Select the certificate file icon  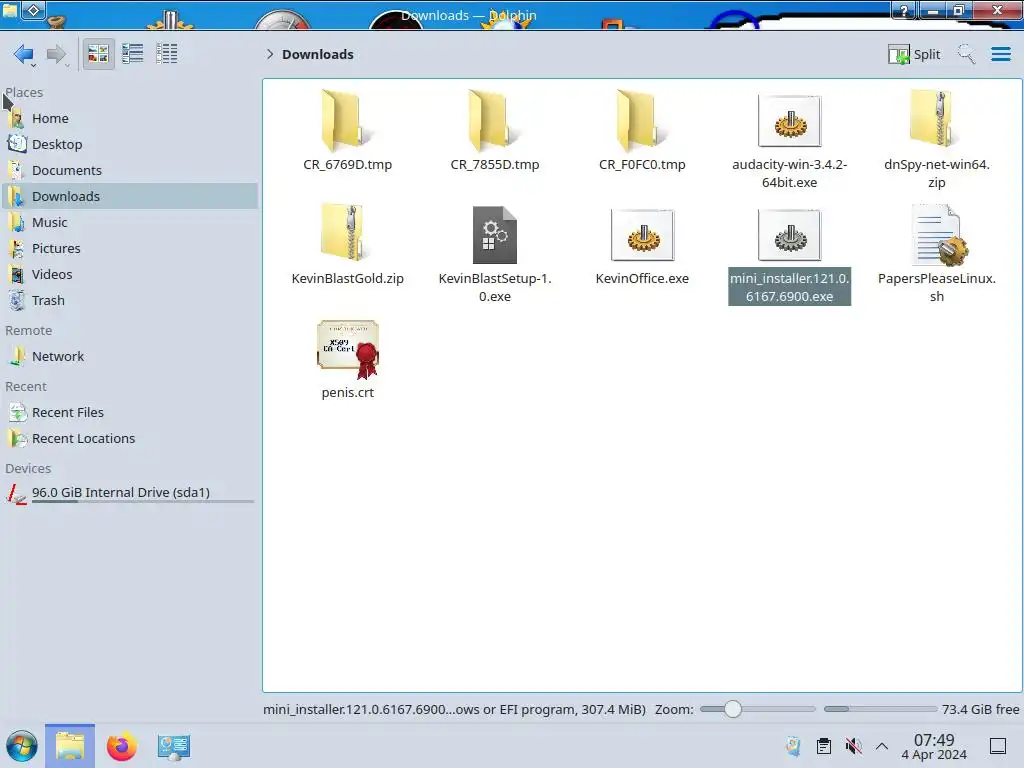(348, 349)
